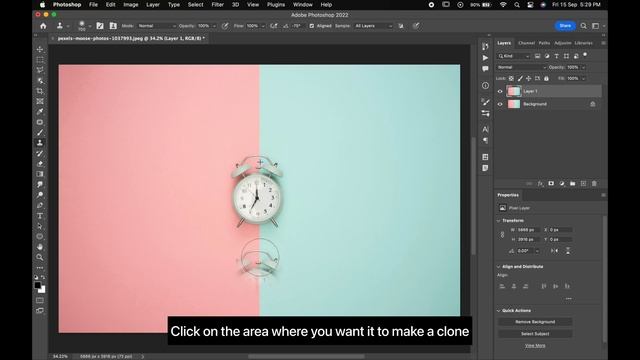Switch to the Paths tab

(x=544, y=43)
